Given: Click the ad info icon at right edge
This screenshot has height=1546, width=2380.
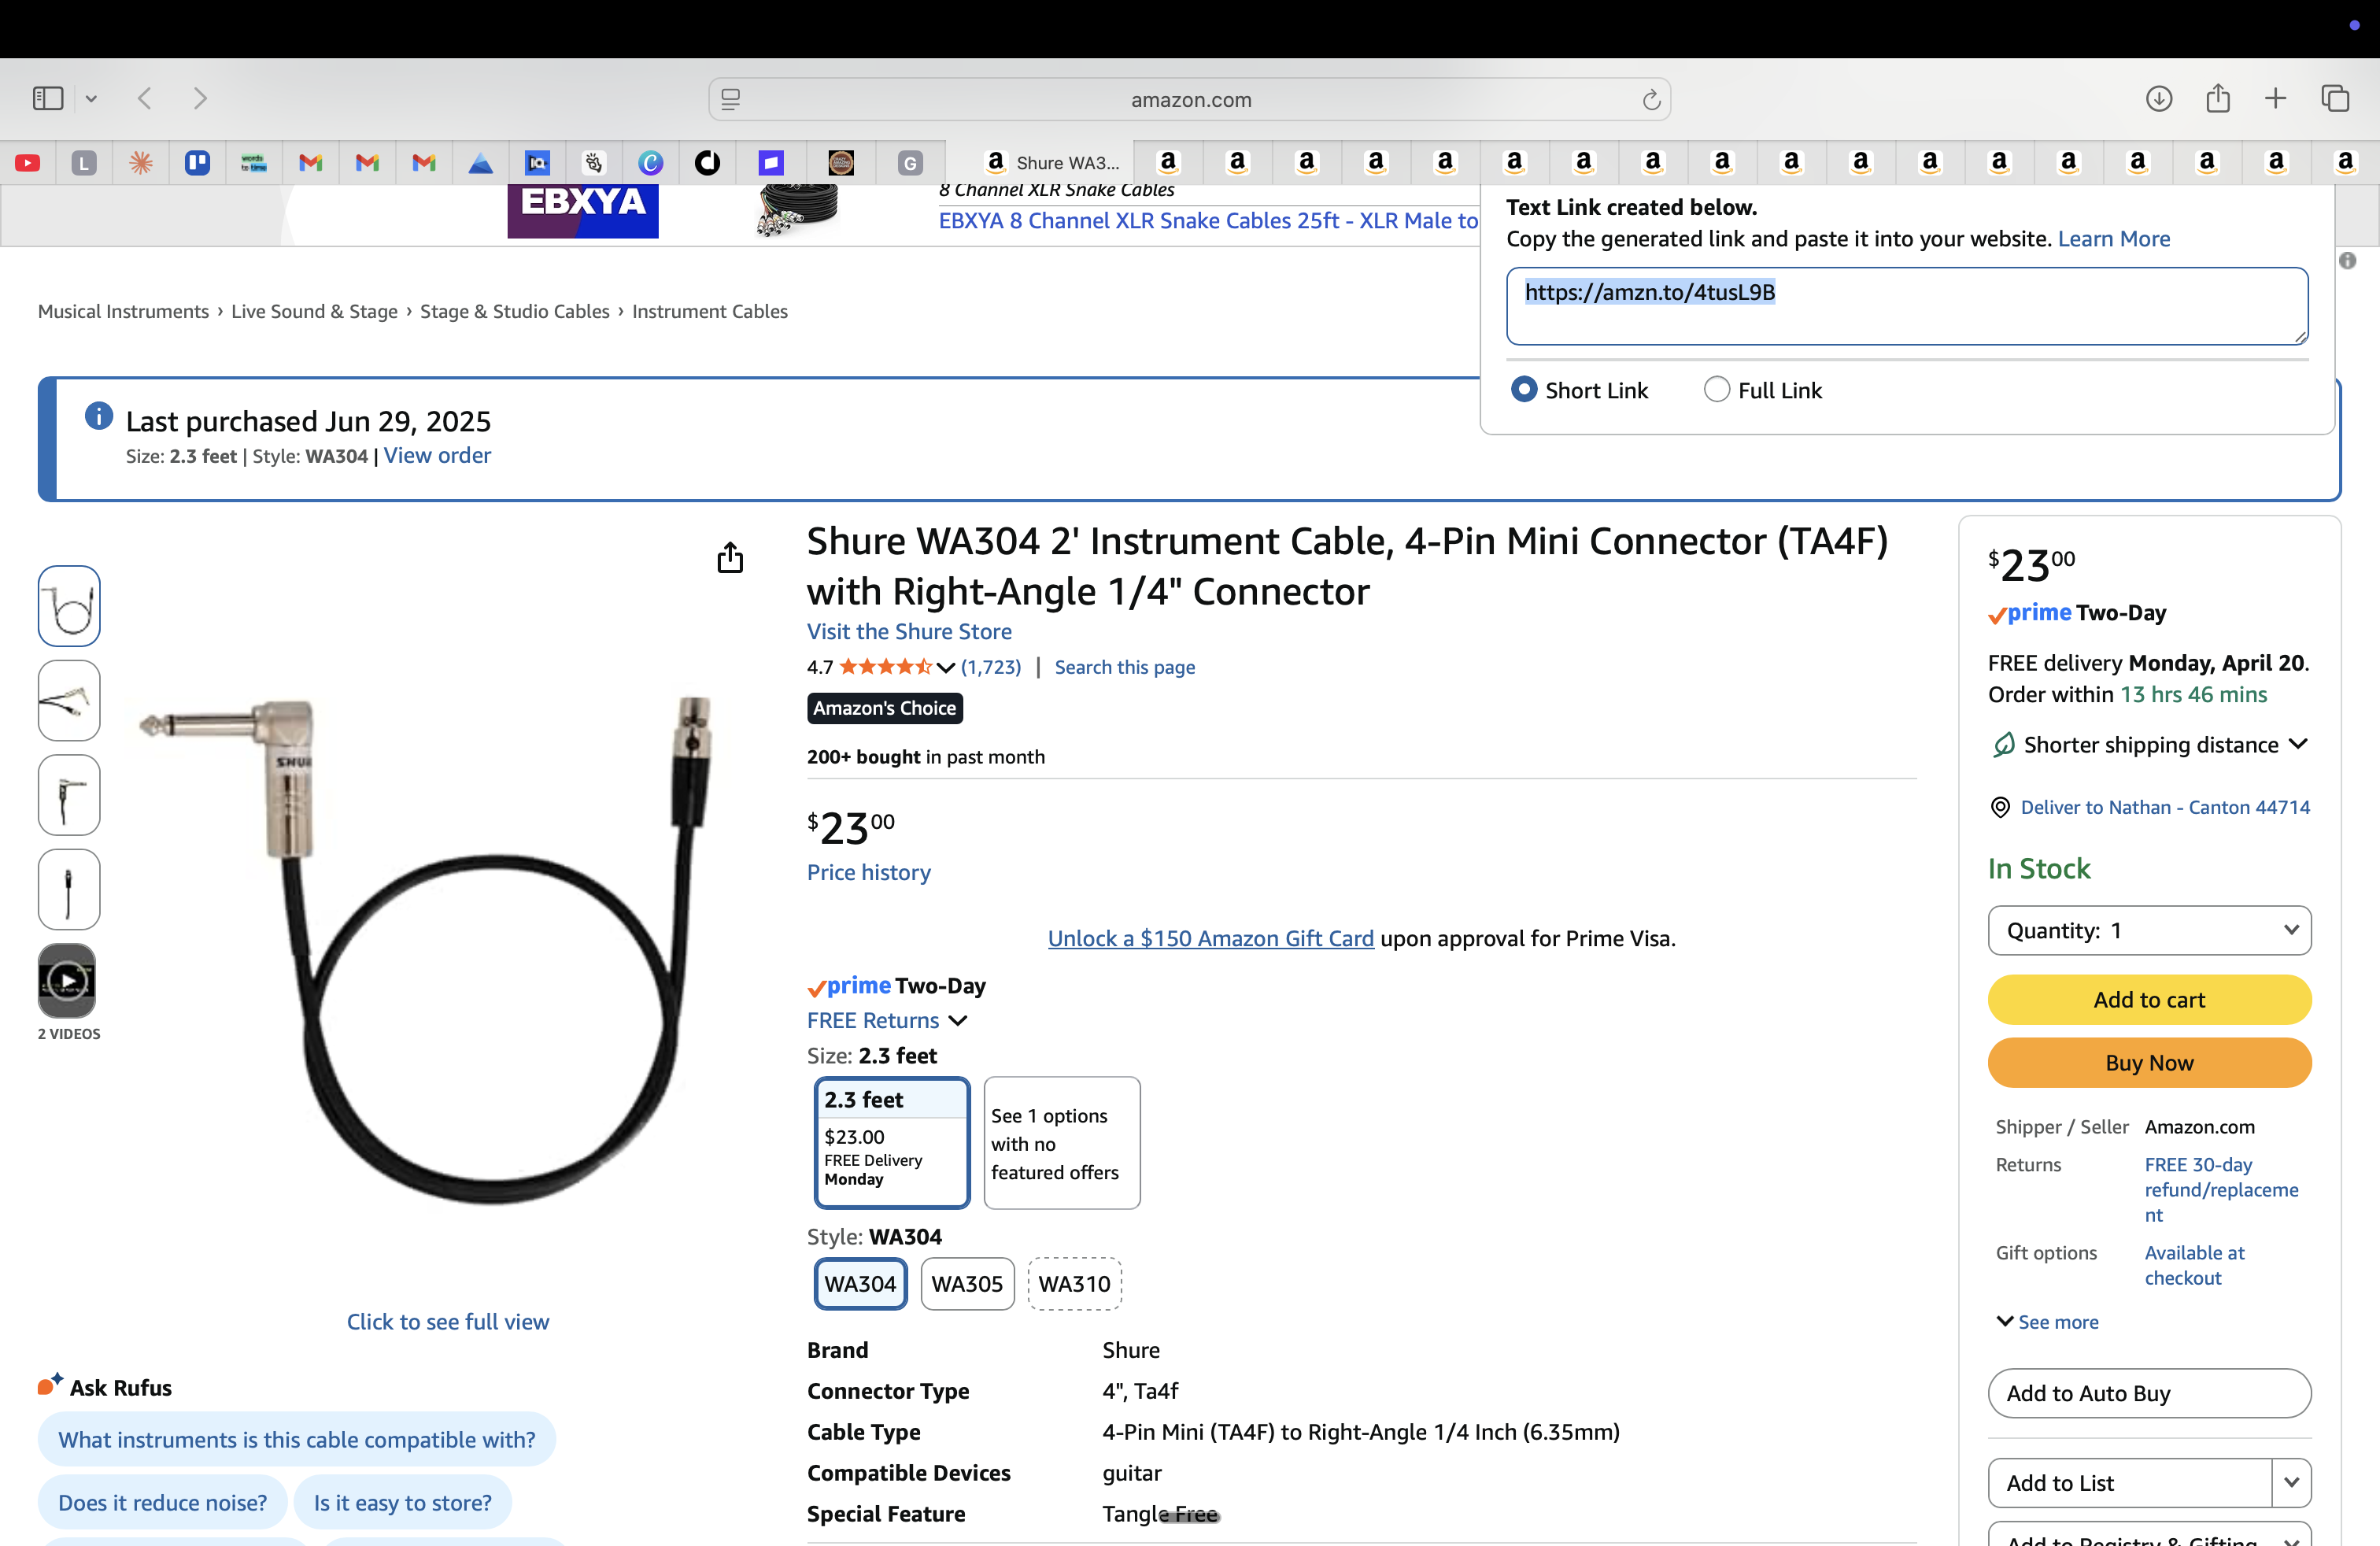Looking at the screenshot, I should coord(2347,261).
